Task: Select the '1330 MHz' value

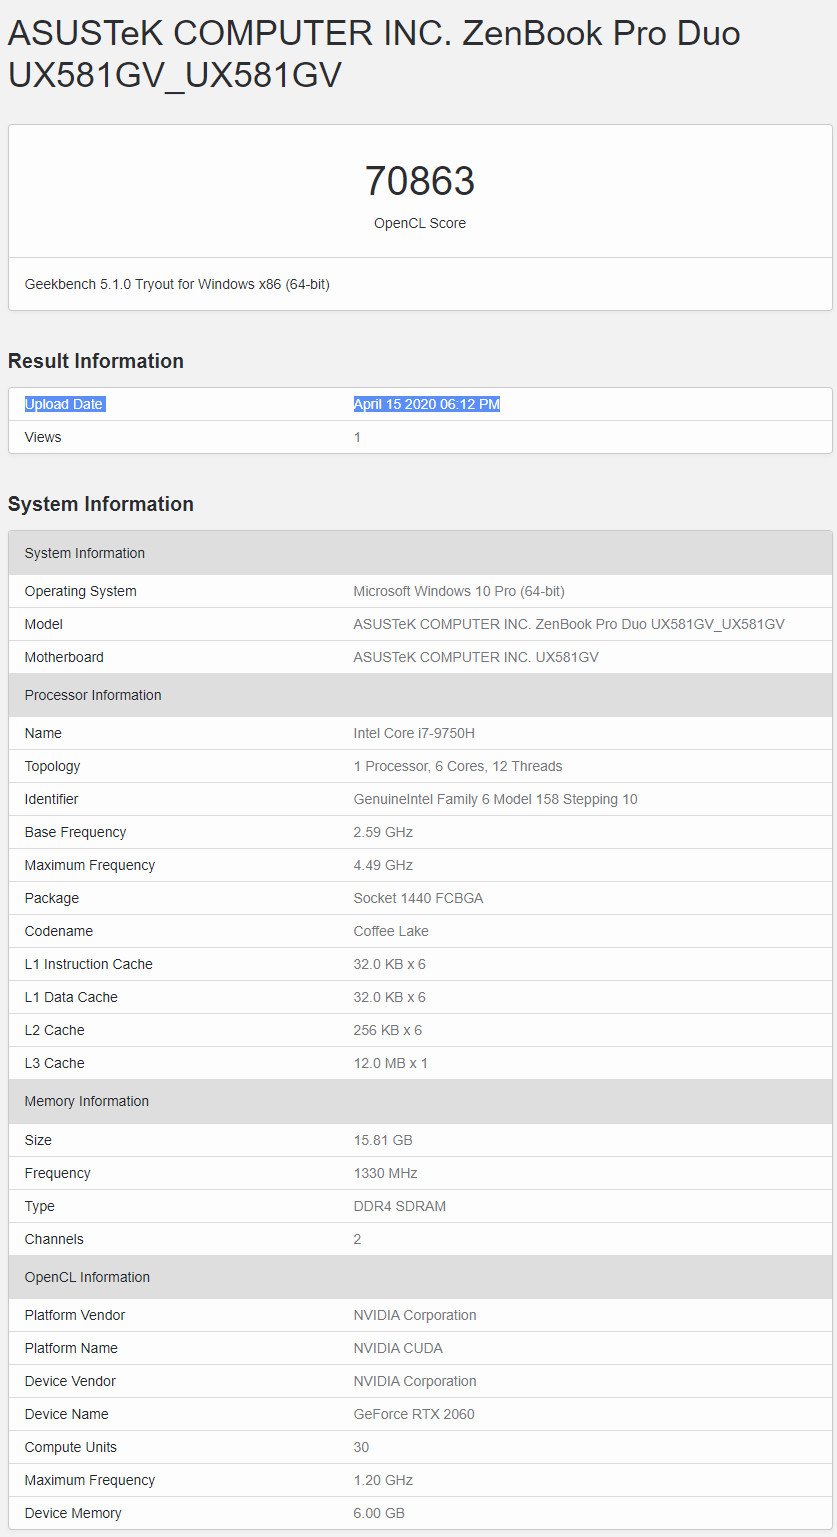Action: (x=386, y=1173)
